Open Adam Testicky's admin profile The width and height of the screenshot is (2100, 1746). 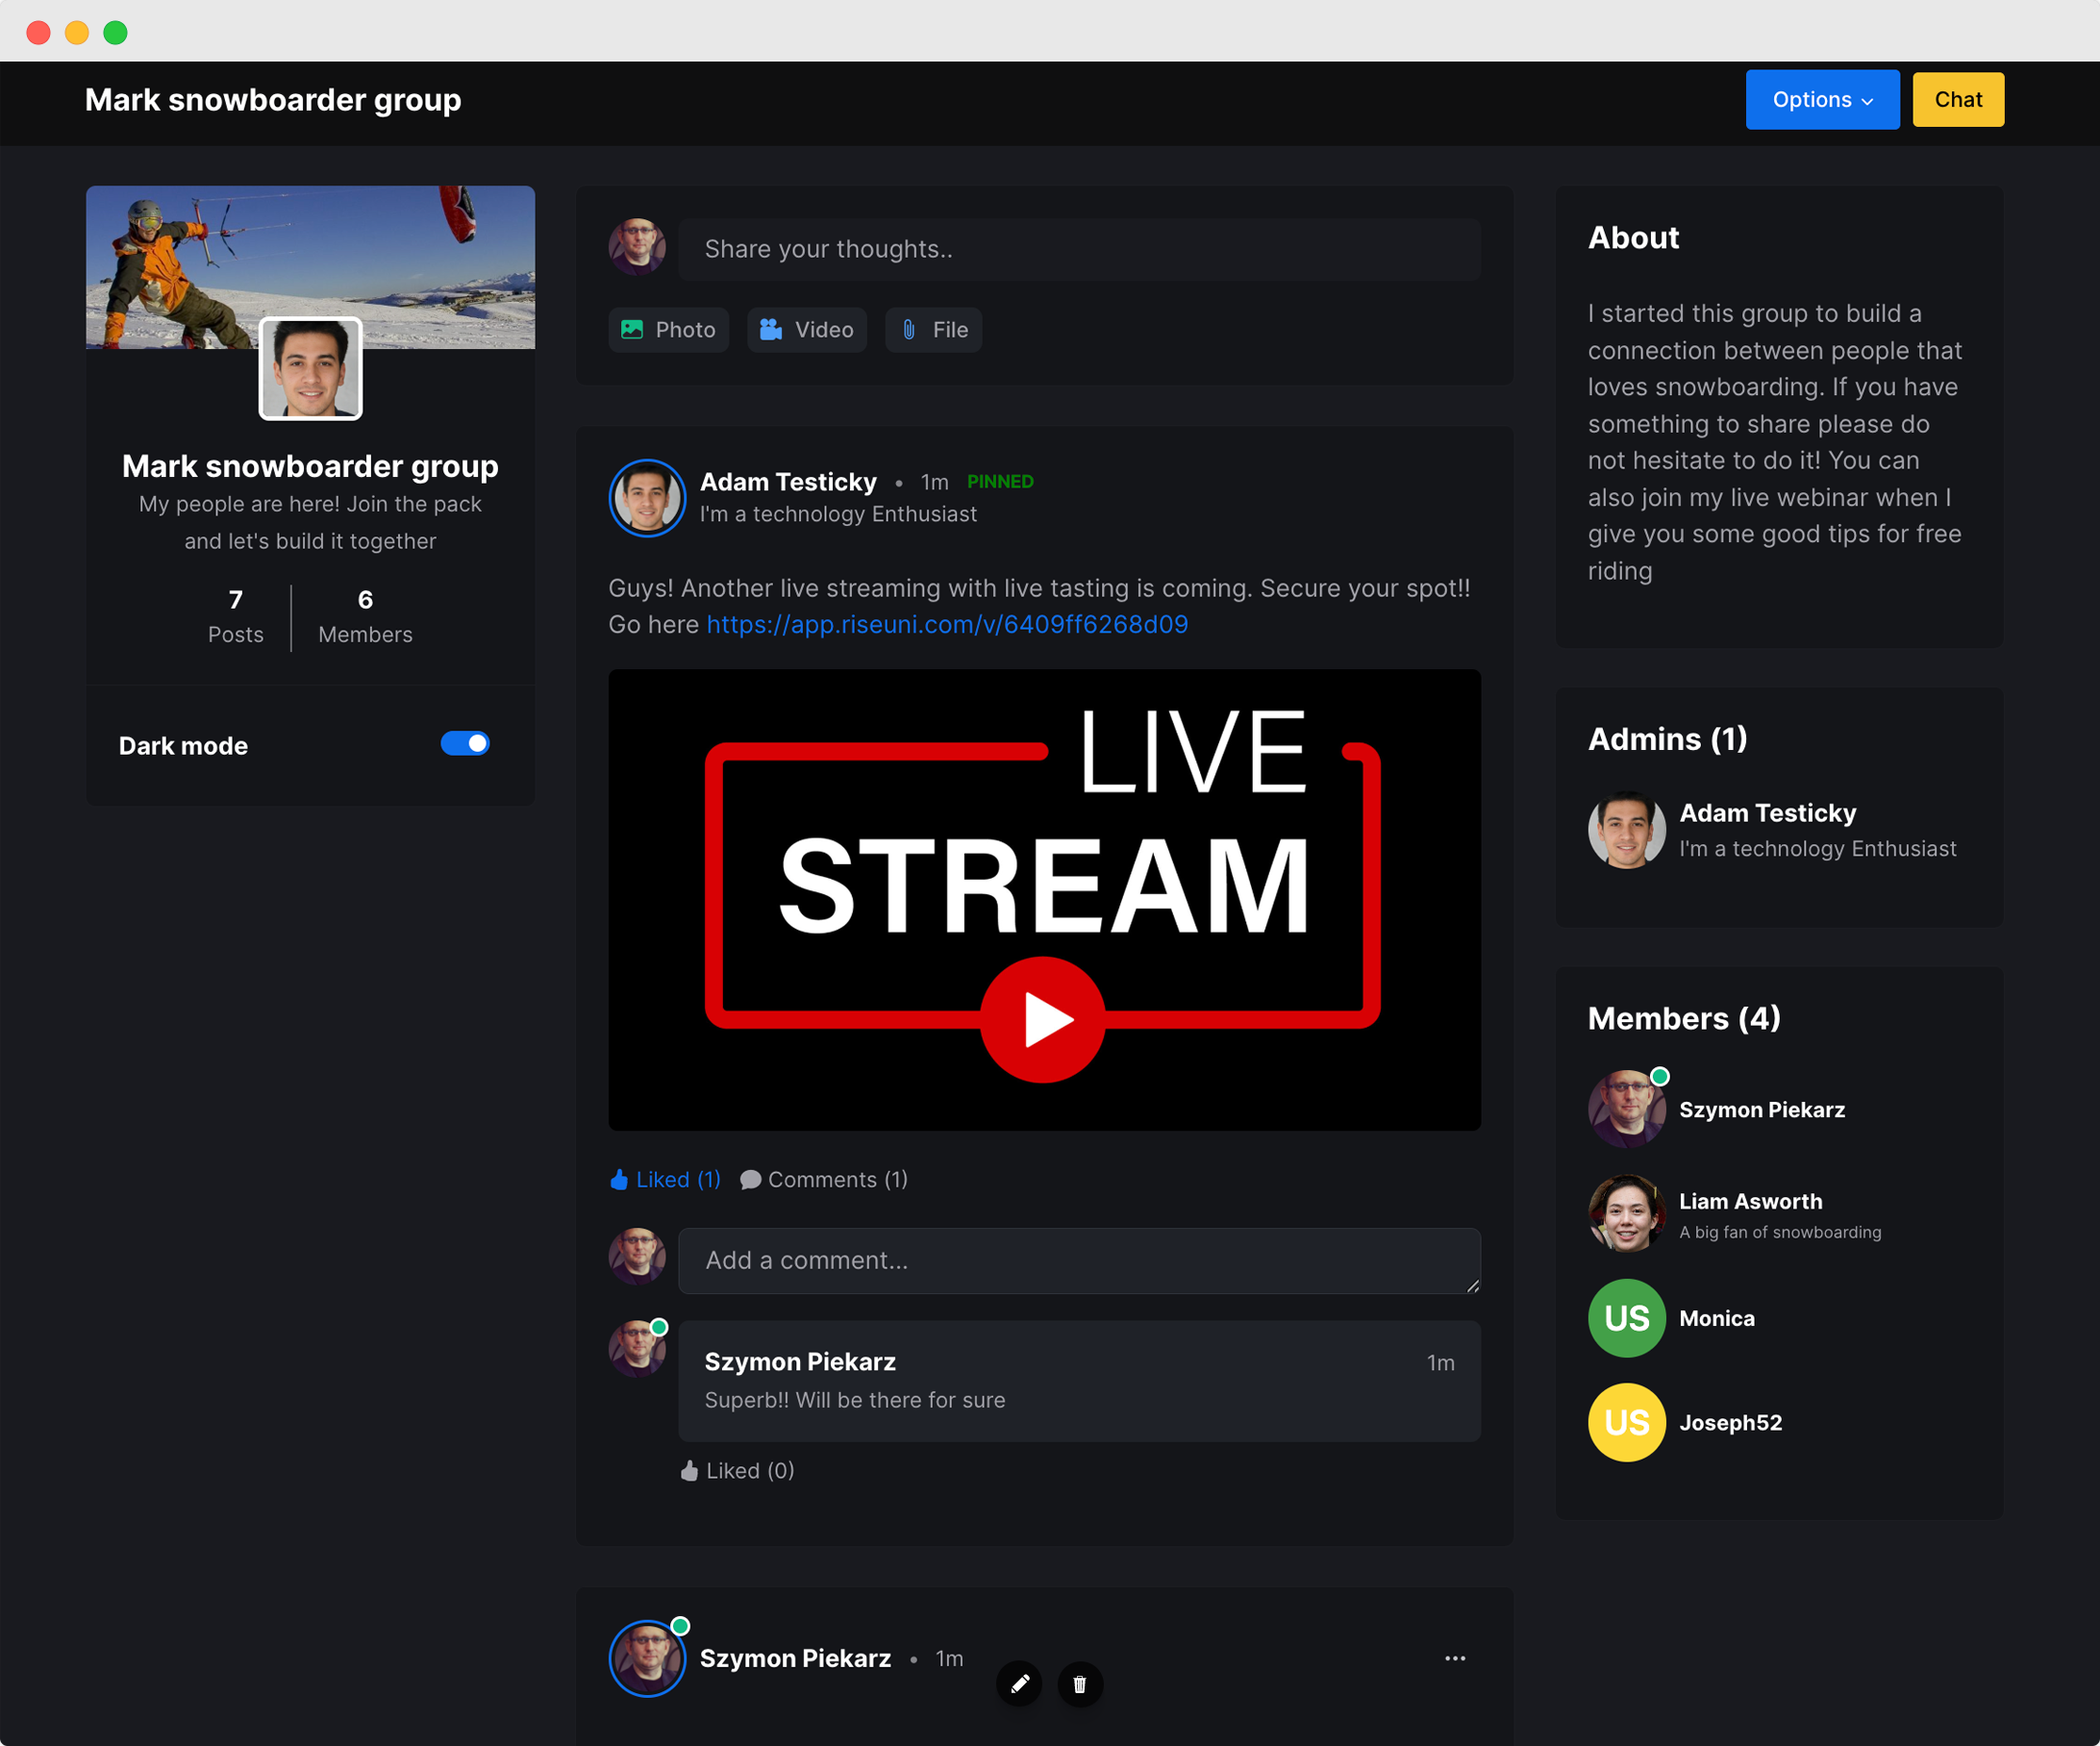(x=1767, y=814)
